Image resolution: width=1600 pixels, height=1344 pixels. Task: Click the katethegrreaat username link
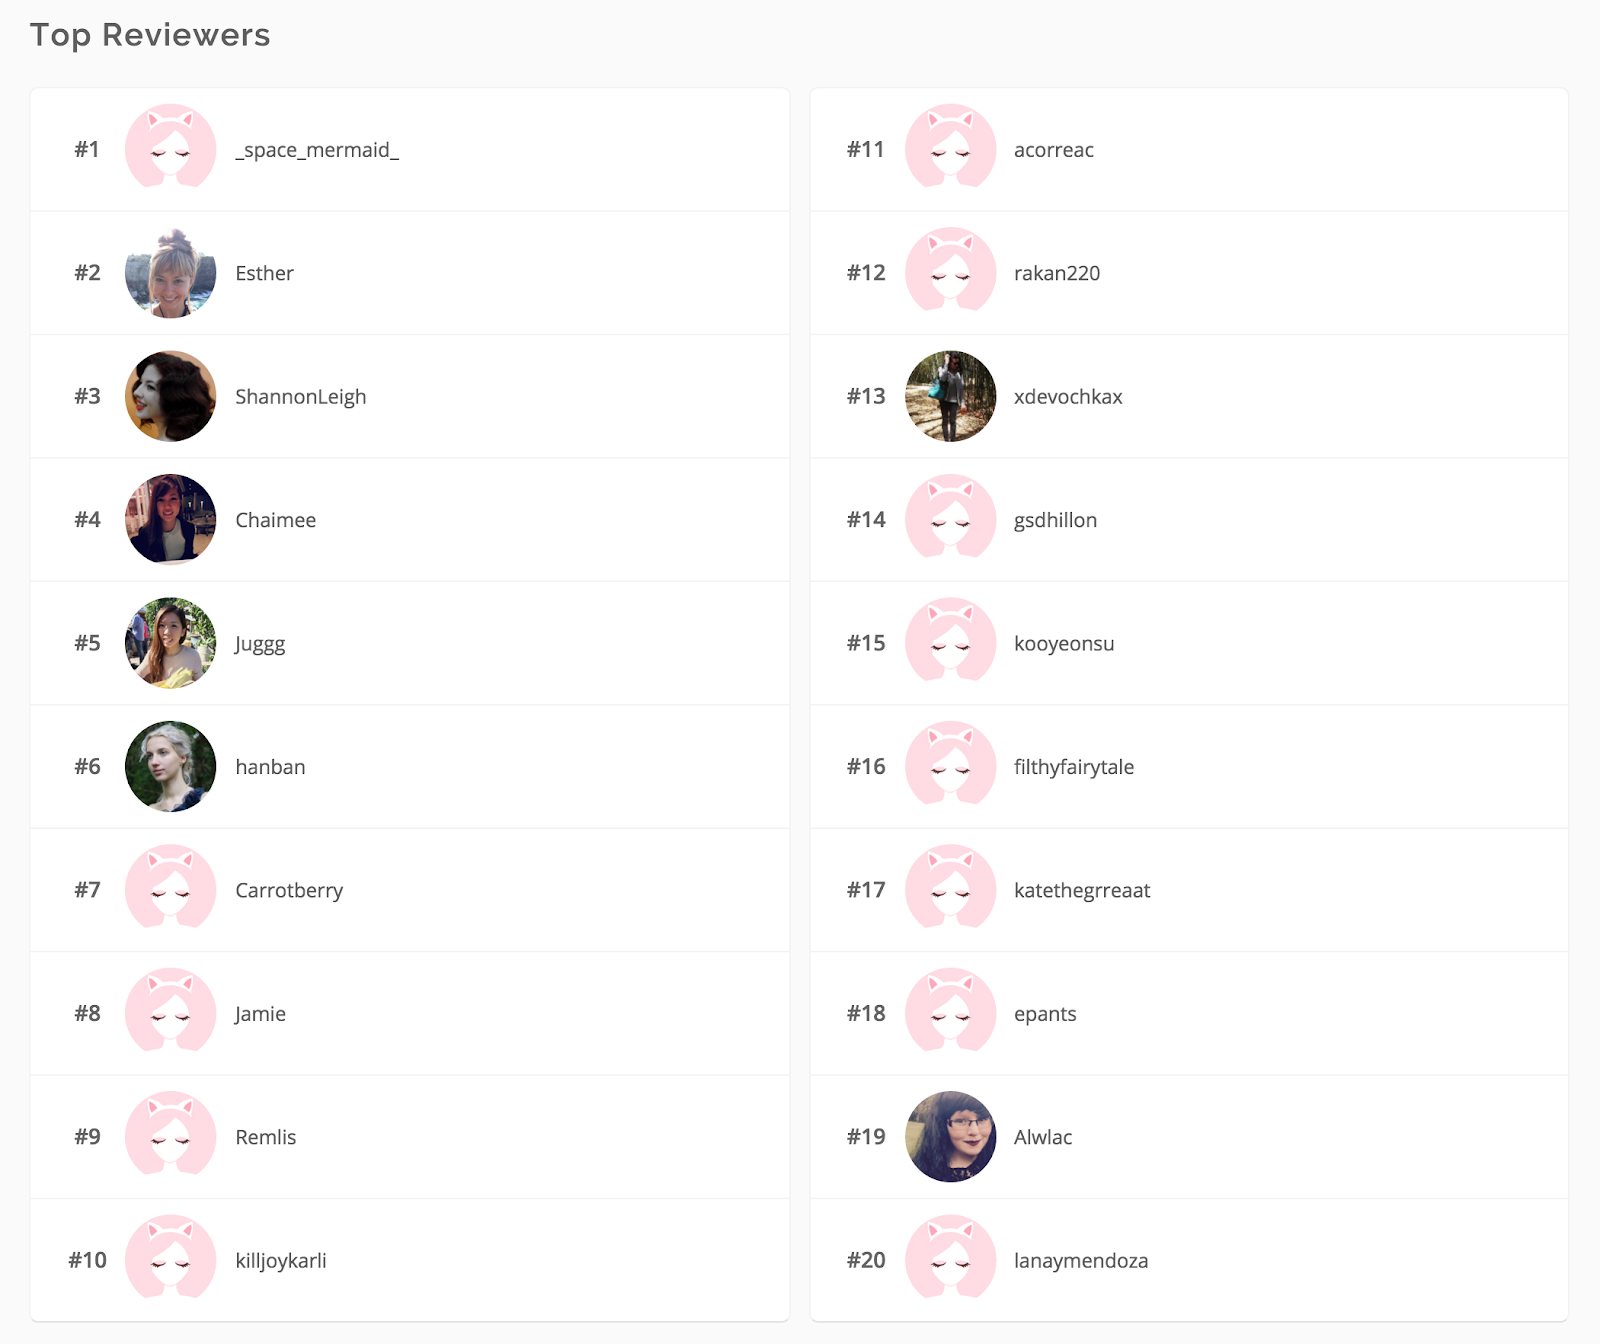tap(1082, 891)
